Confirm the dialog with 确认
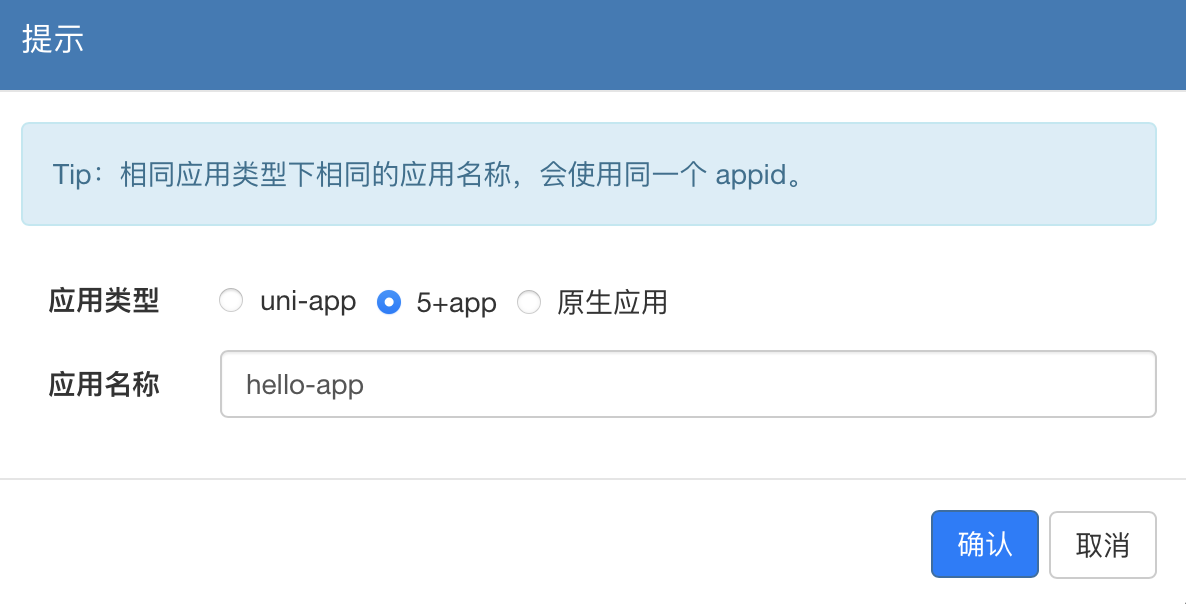Image resolution: width=1186 pixels, height=604 pixels. (x=984, y=544)
